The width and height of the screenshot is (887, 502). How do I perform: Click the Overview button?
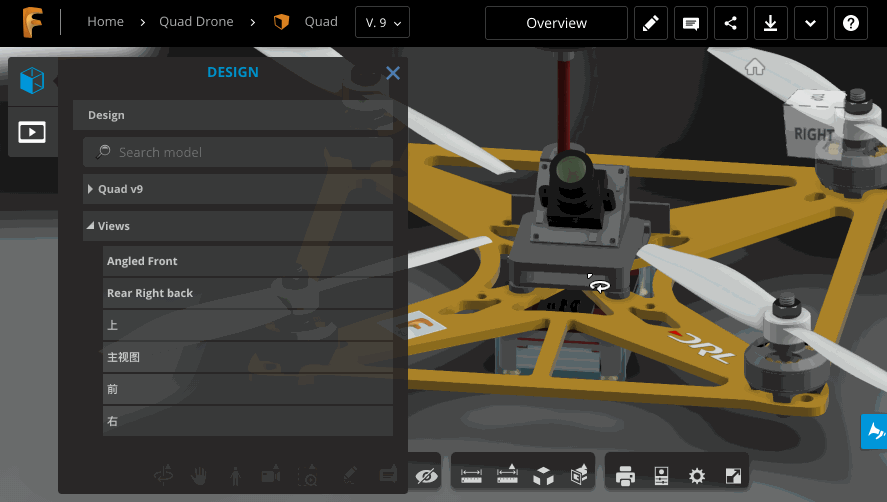pos(556,23)
